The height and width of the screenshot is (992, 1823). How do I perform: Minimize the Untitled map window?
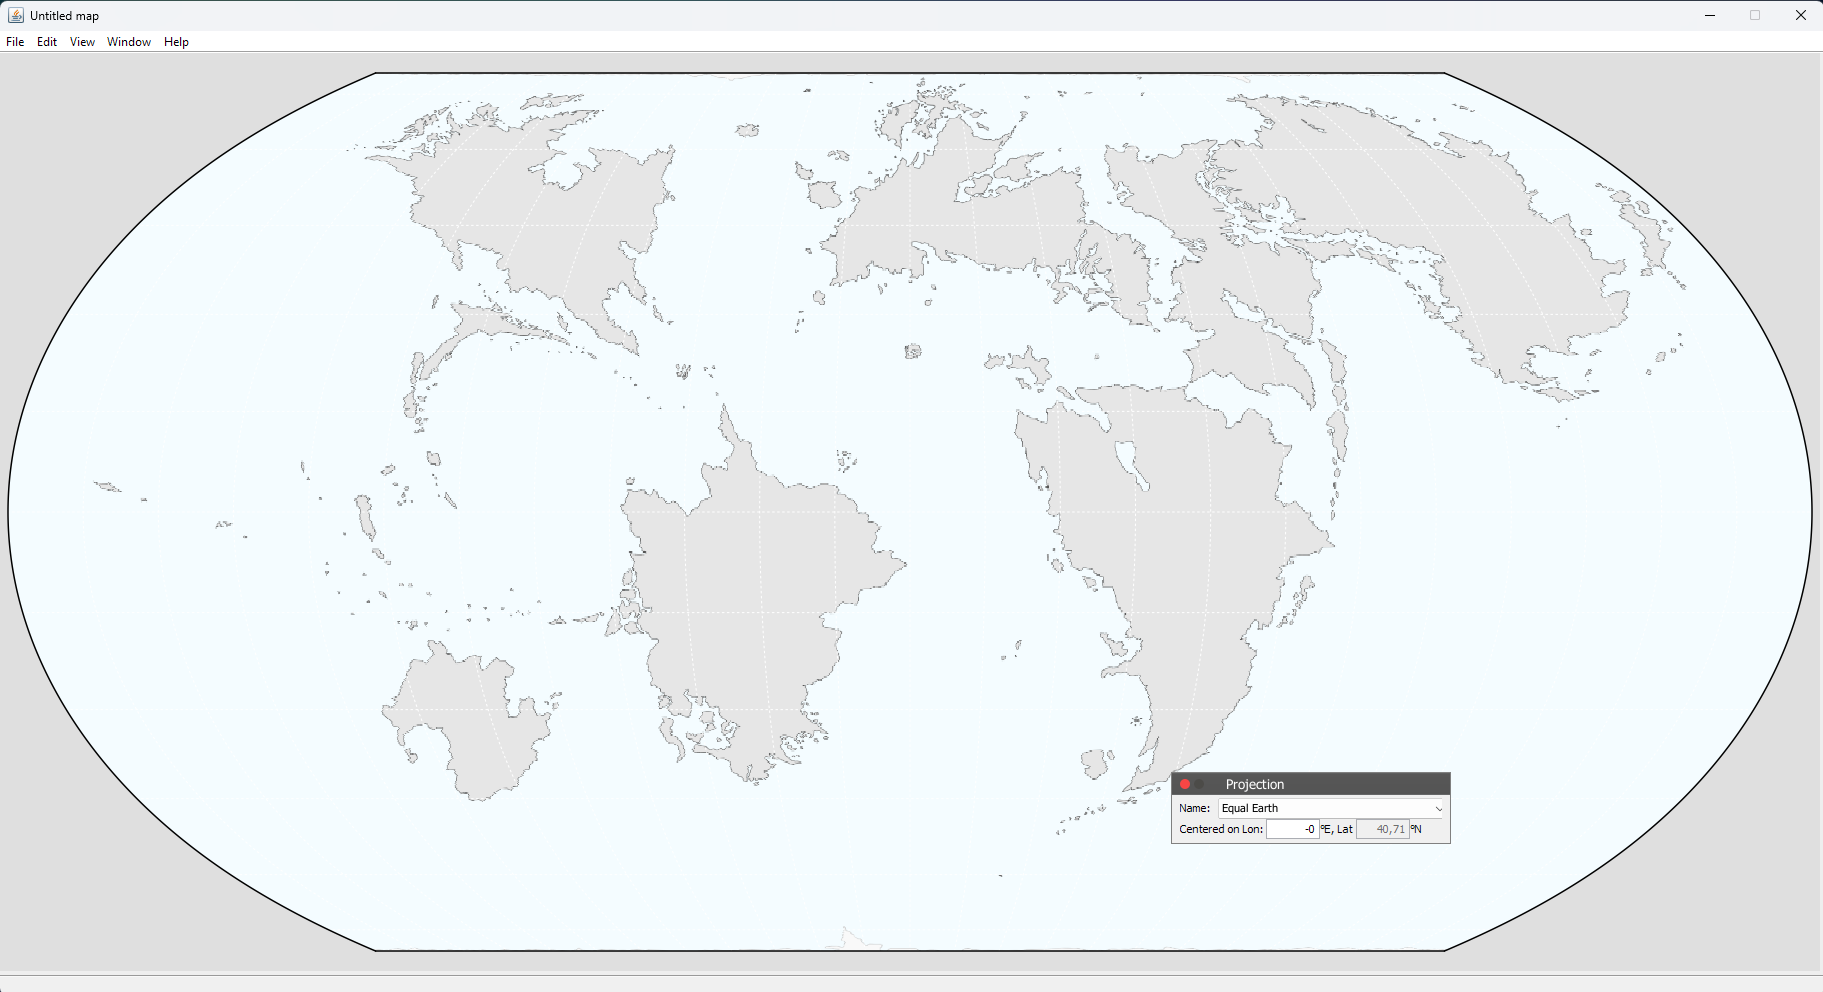(1709, 15)
